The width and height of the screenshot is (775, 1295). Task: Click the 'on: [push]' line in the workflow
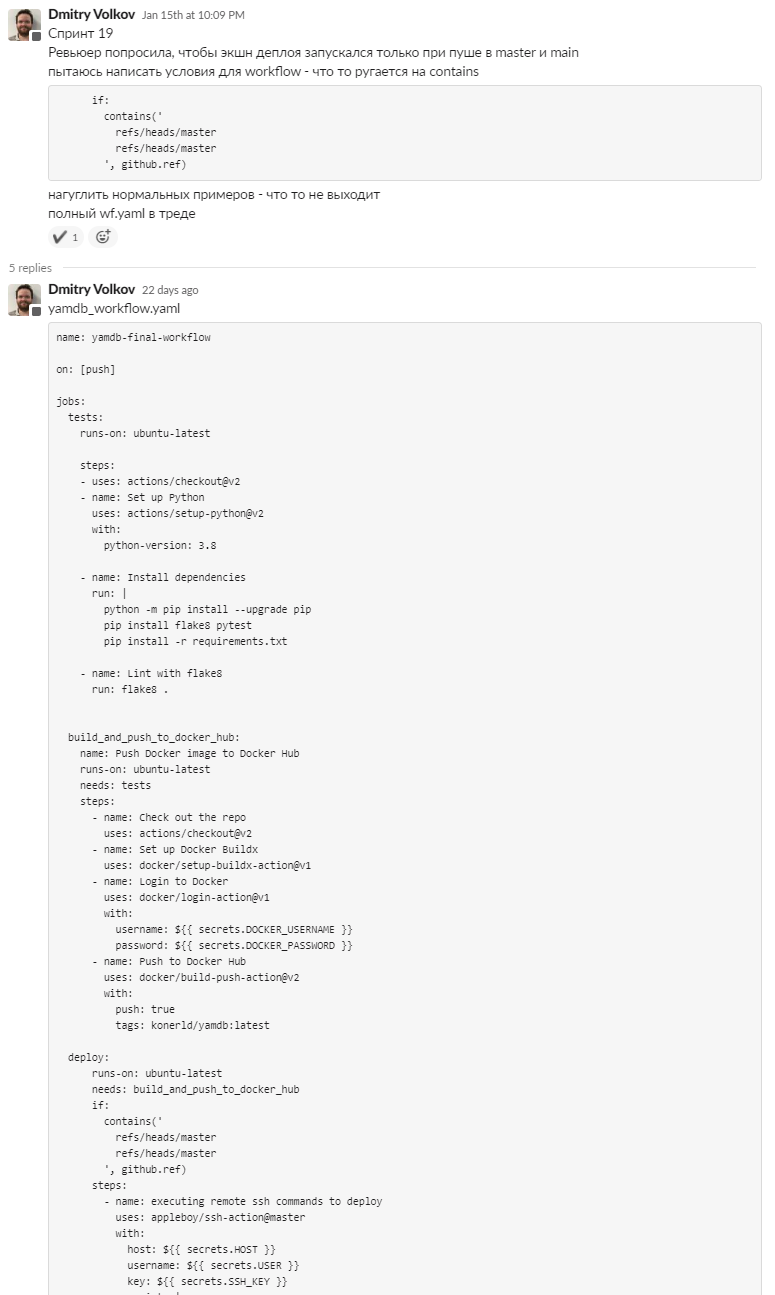[x=86, y=370]
